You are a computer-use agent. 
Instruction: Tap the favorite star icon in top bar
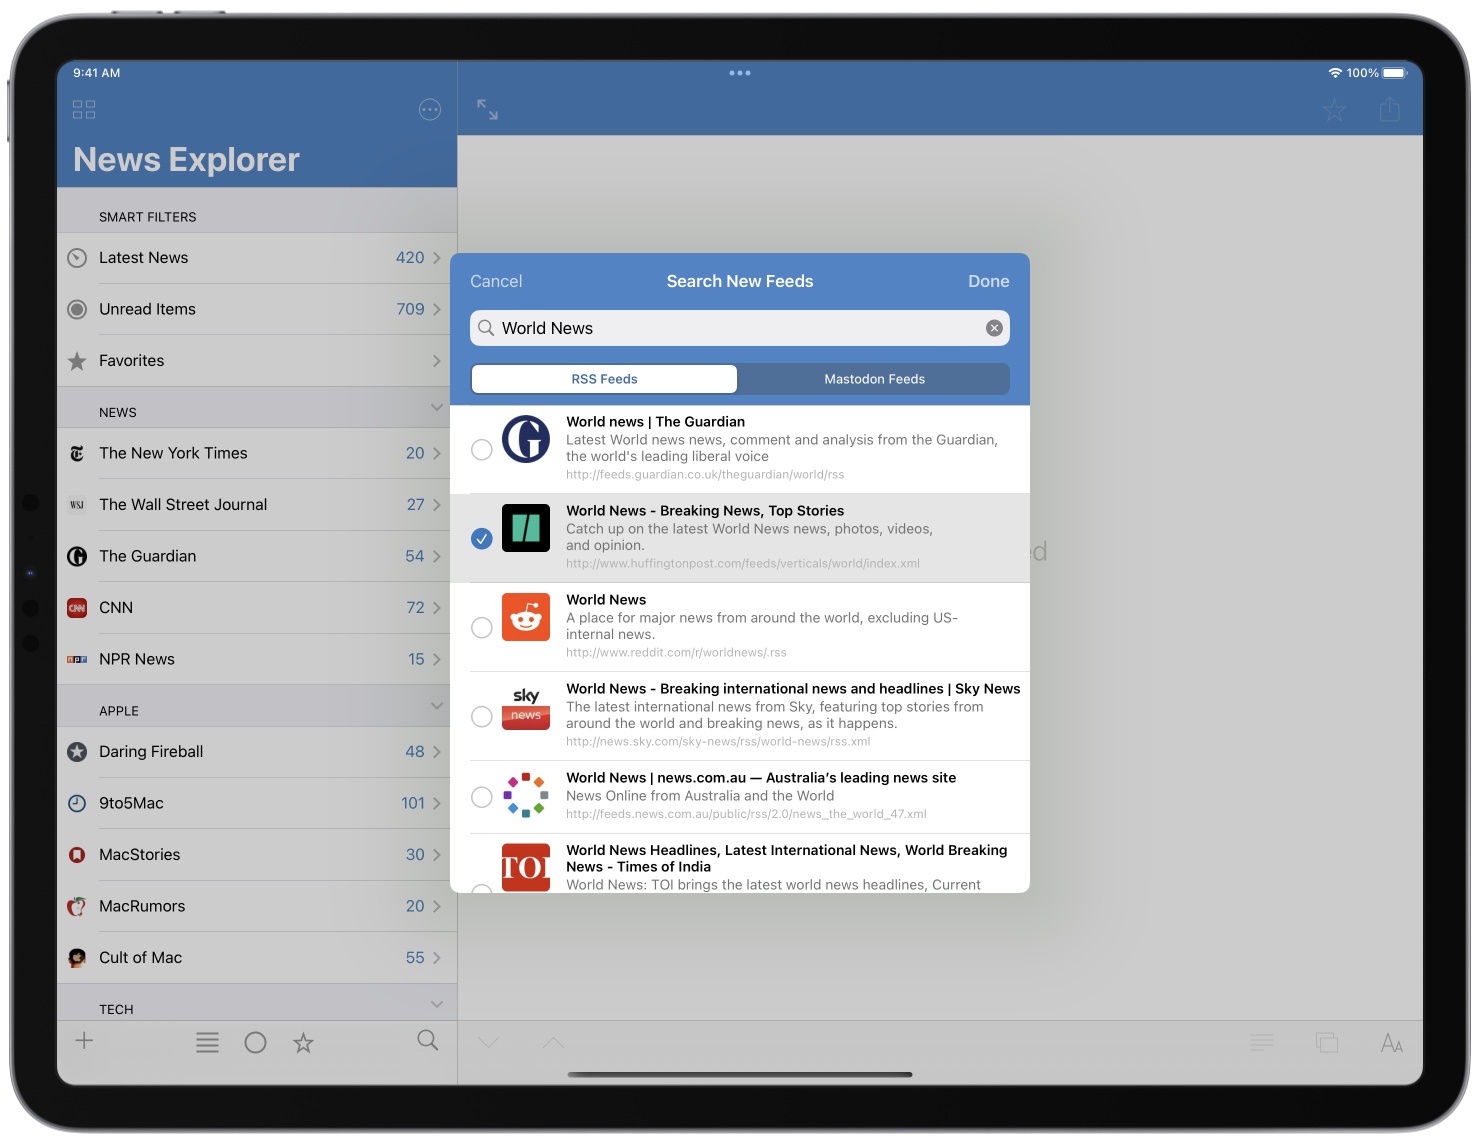(1334, 110)
